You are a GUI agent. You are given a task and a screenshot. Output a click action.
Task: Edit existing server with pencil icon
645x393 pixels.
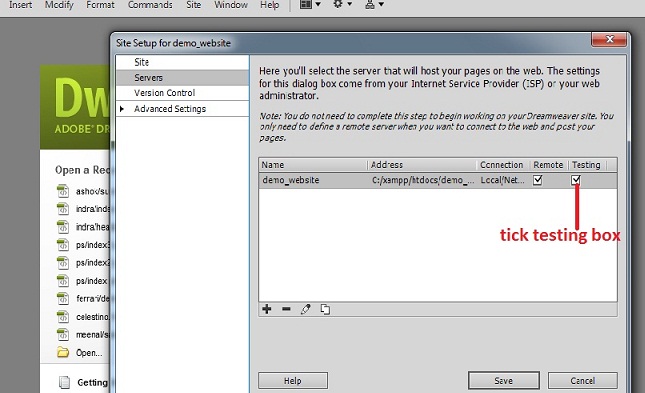coord(306,309)
